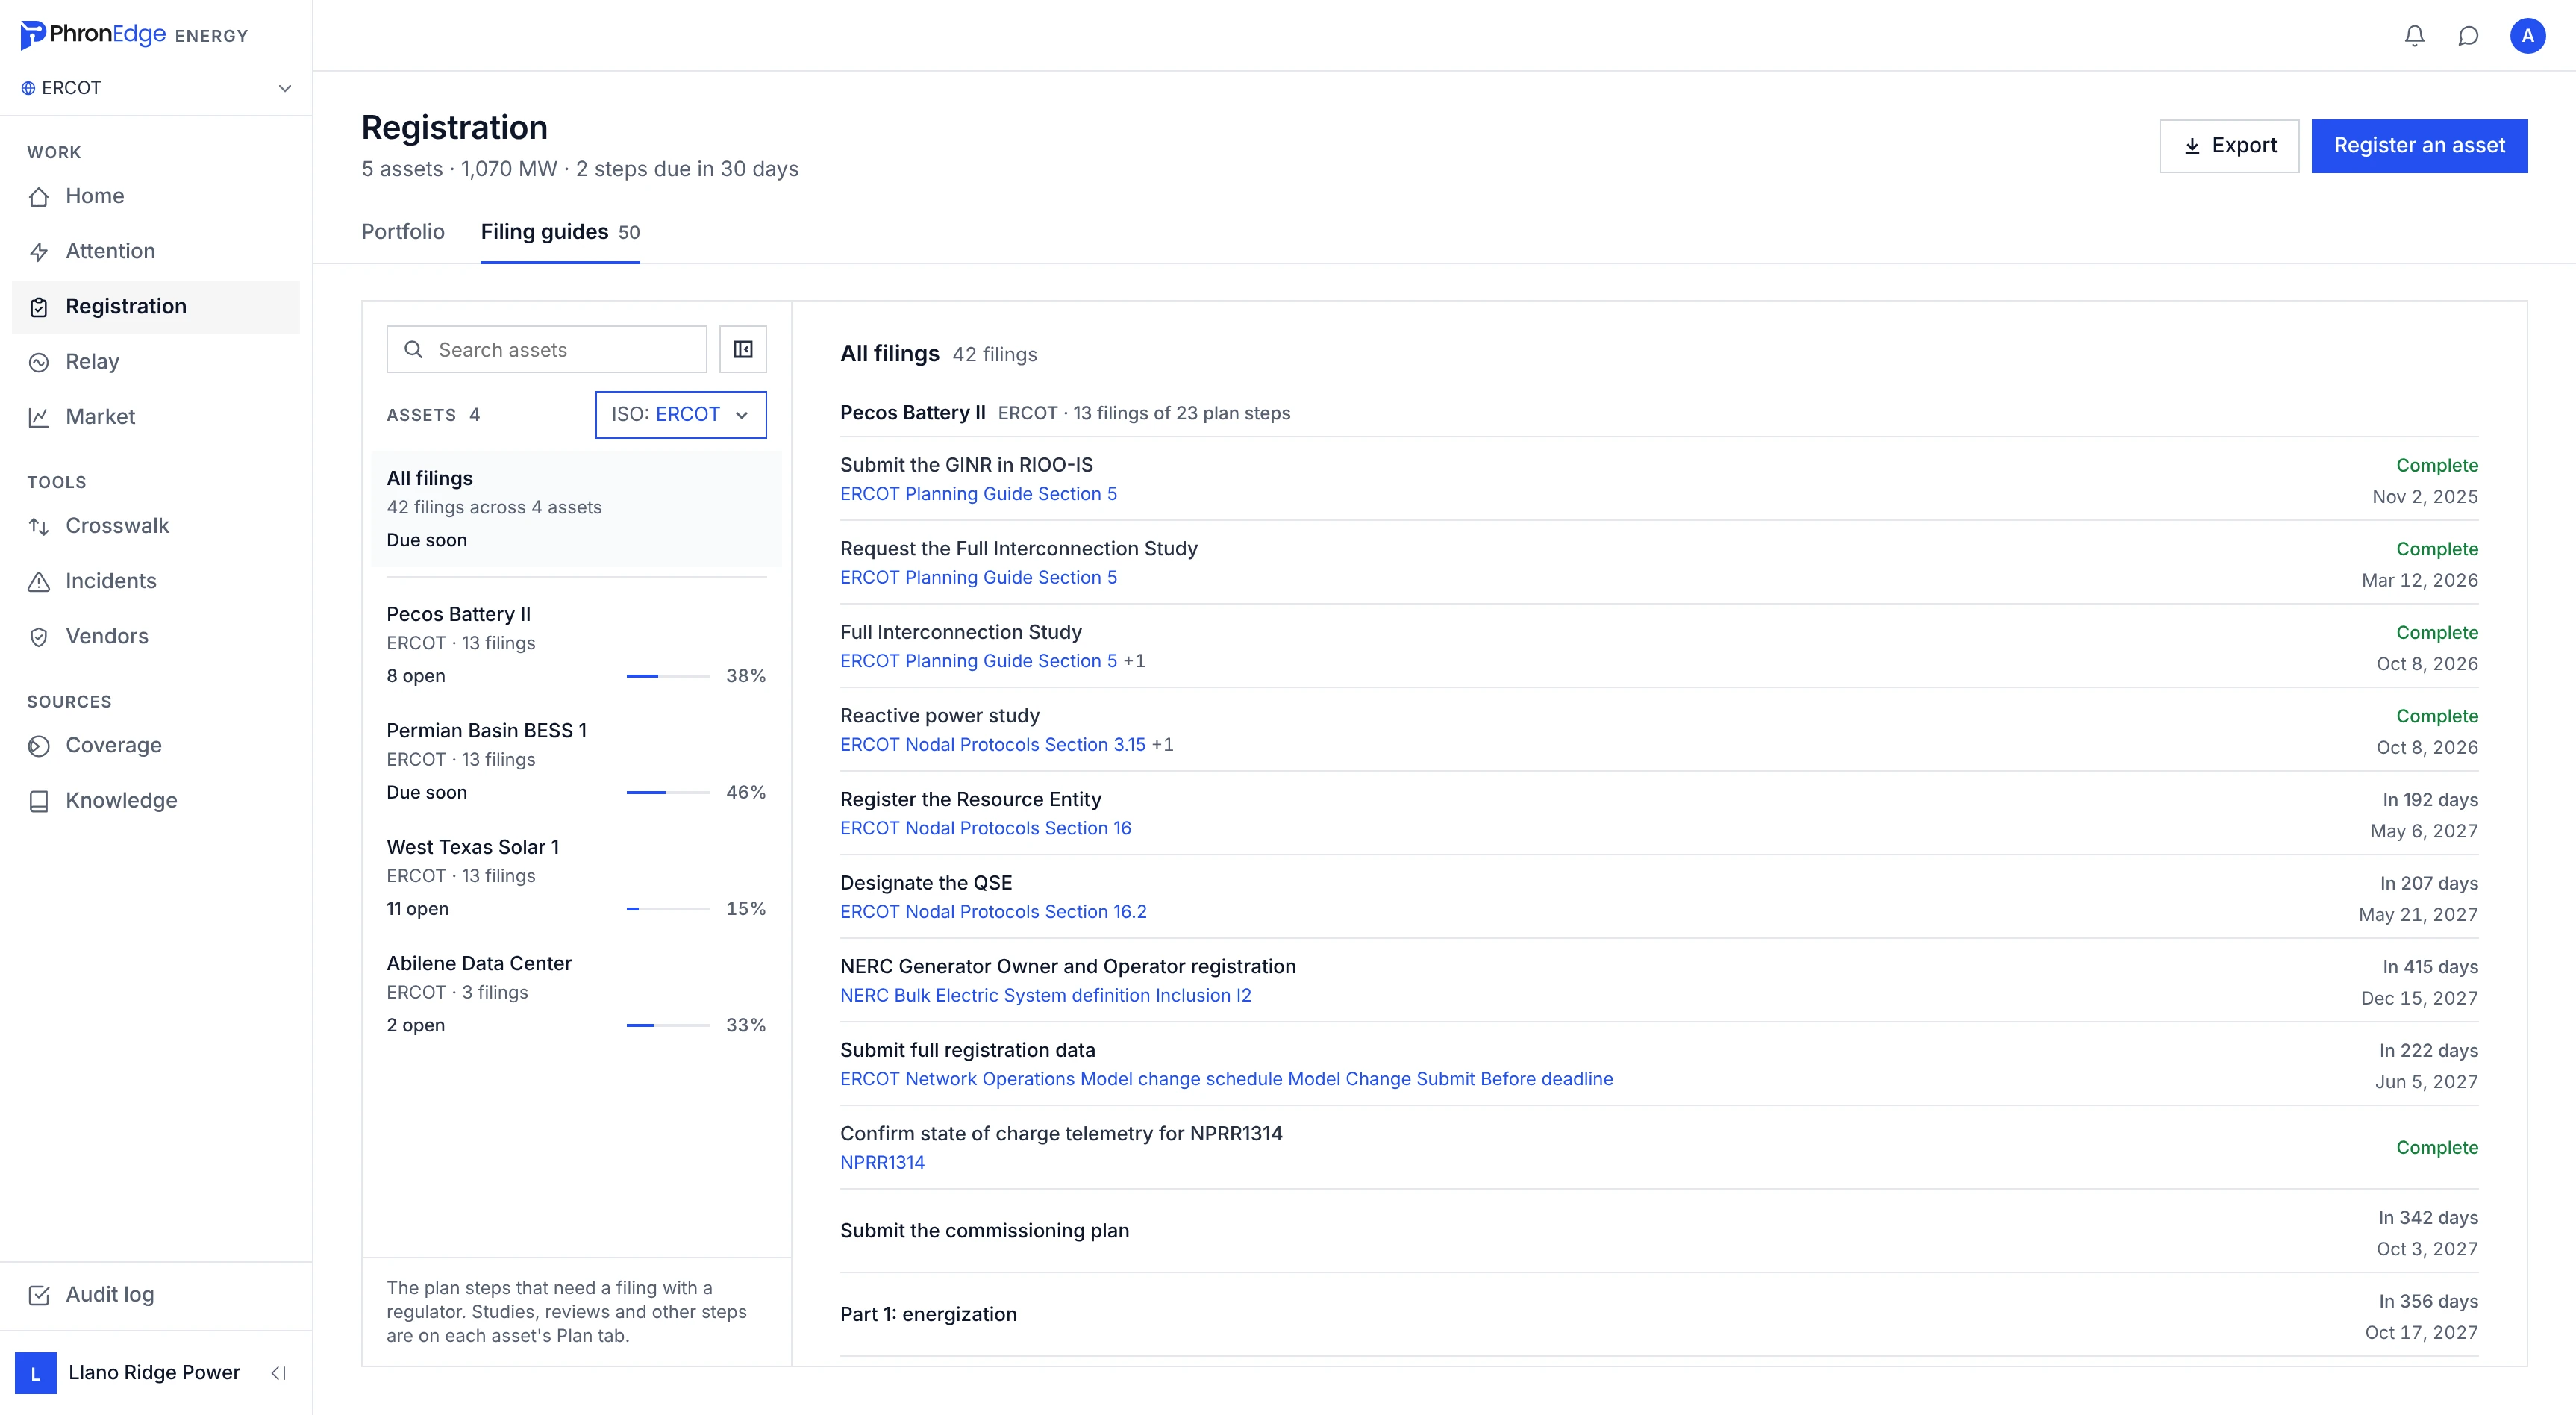The width and height of the screenshot is (2576, 1415).
Task: Click the Market chart icon
Action: tap(39, 417)
